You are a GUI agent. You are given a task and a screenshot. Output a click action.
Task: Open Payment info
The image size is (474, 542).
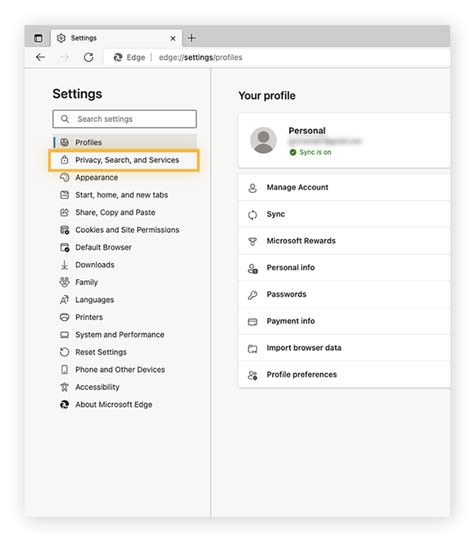(344, 321)
